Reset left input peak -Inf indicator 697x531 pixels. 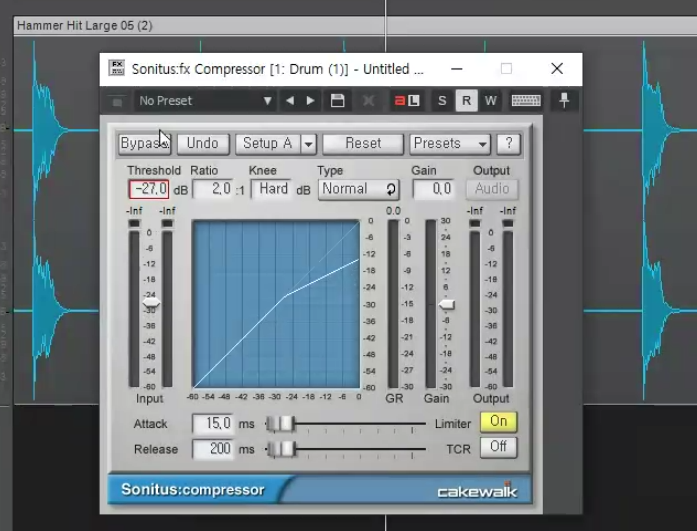pos(134,211)
